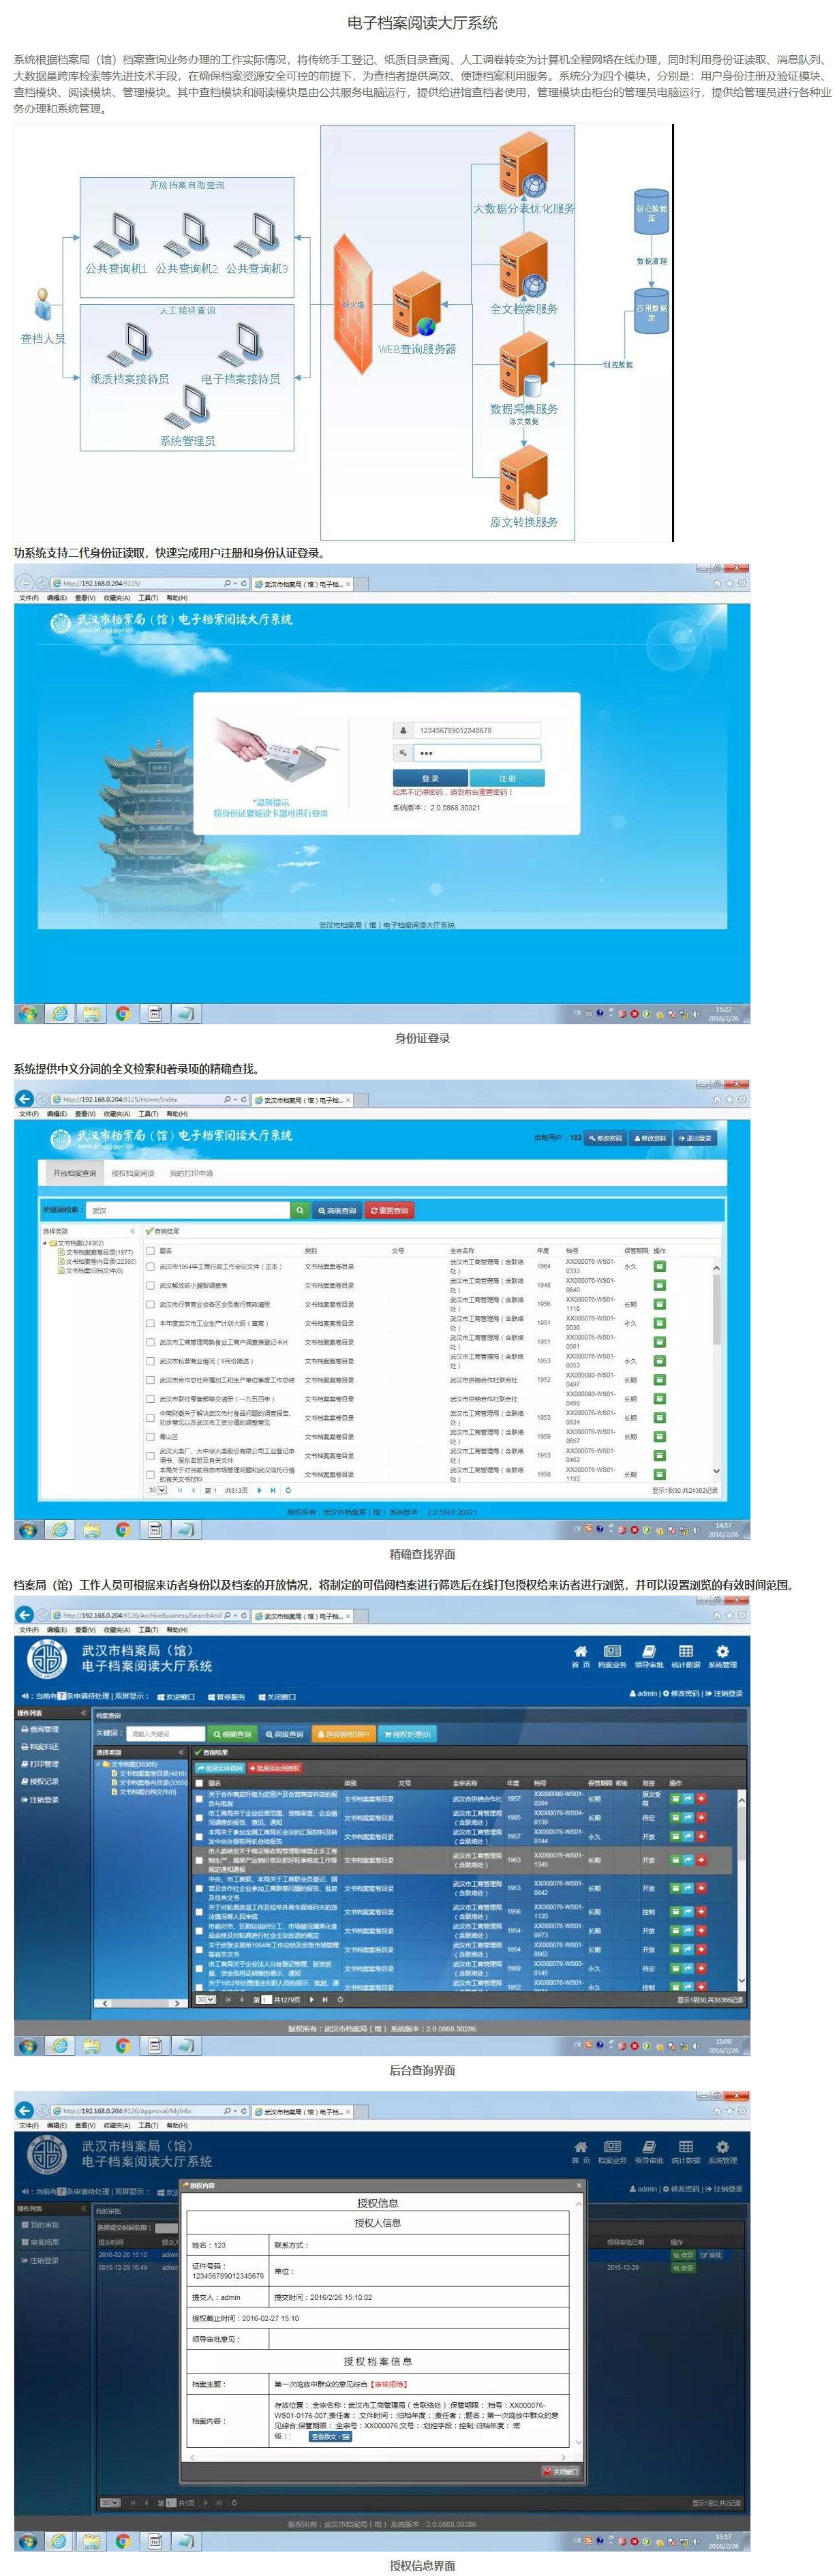Click the green magnifier search icon beside the keyword field containing 武汉
The image size is (839, 2576).
click(299, 1210)
